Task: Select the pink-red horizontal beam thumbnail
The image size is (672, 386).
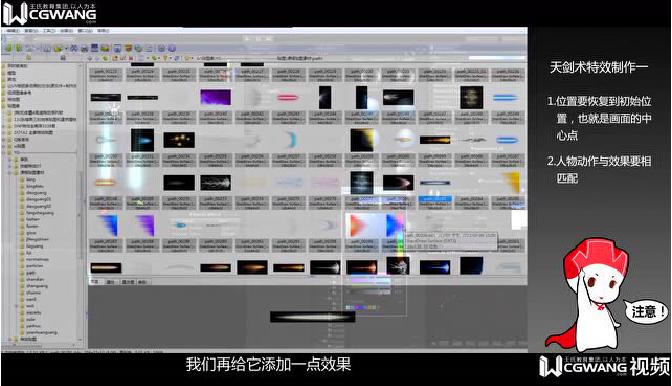Action: (x=288, y=98)
